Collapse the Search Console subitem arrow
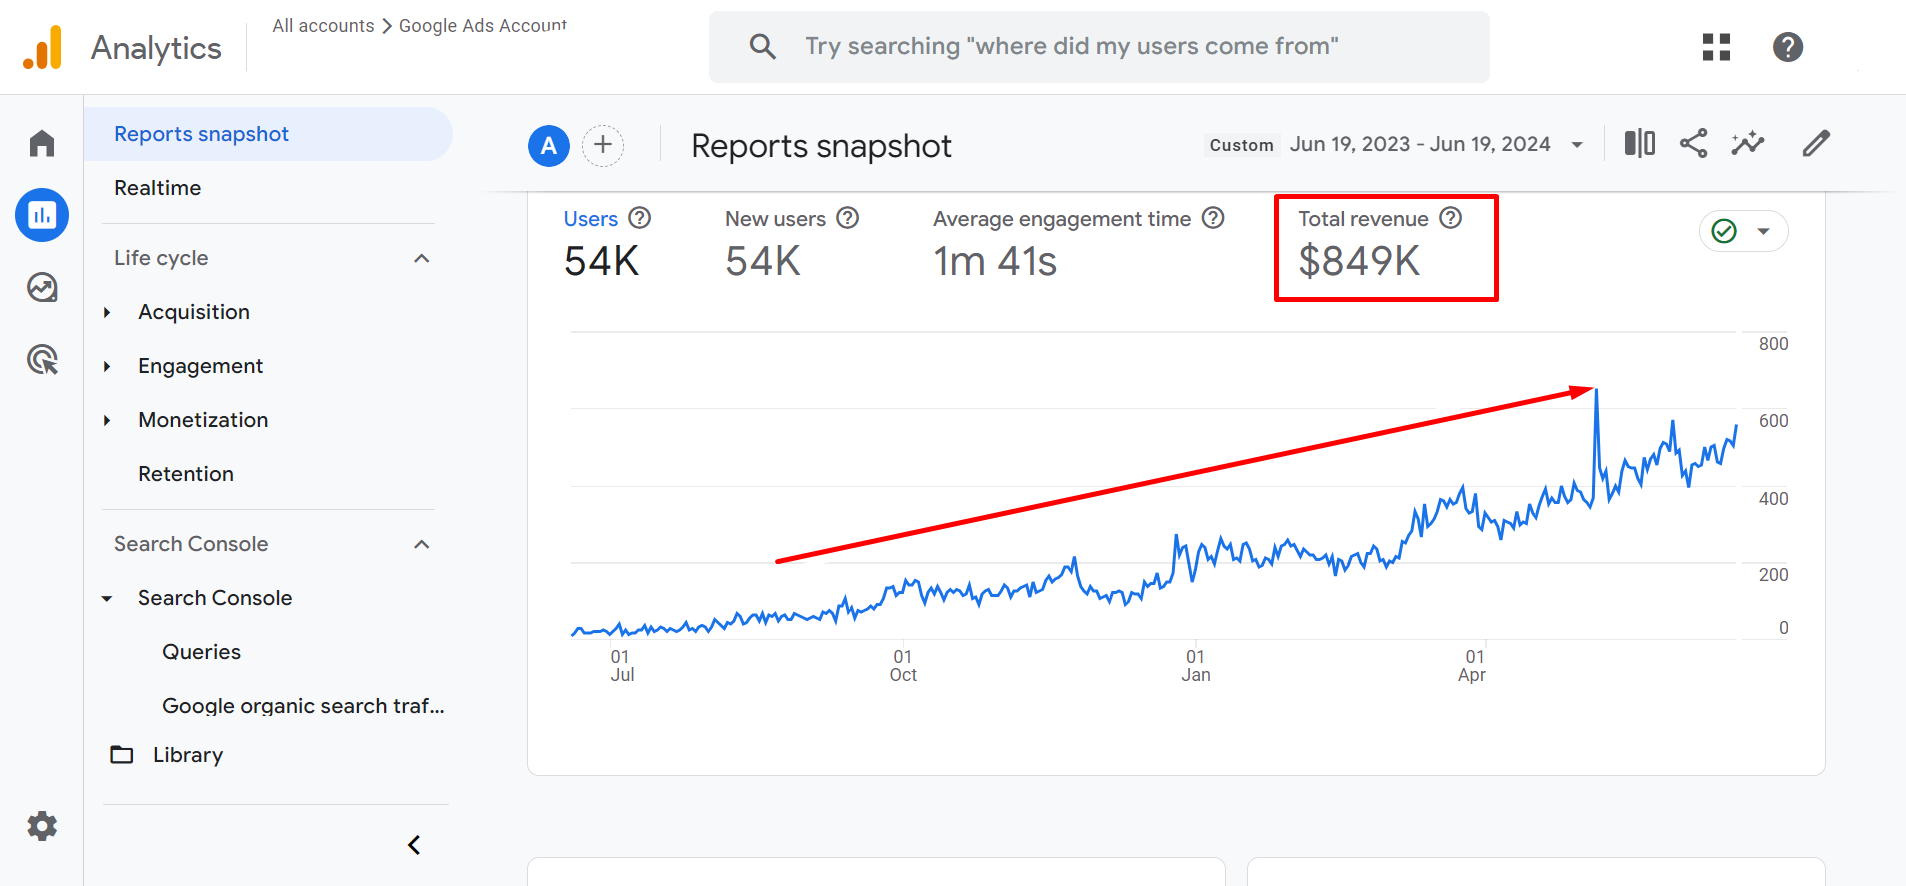Image resolution: width=1906 pixels, height=886 pixels. pyautogui.click(x=107, y=598)
